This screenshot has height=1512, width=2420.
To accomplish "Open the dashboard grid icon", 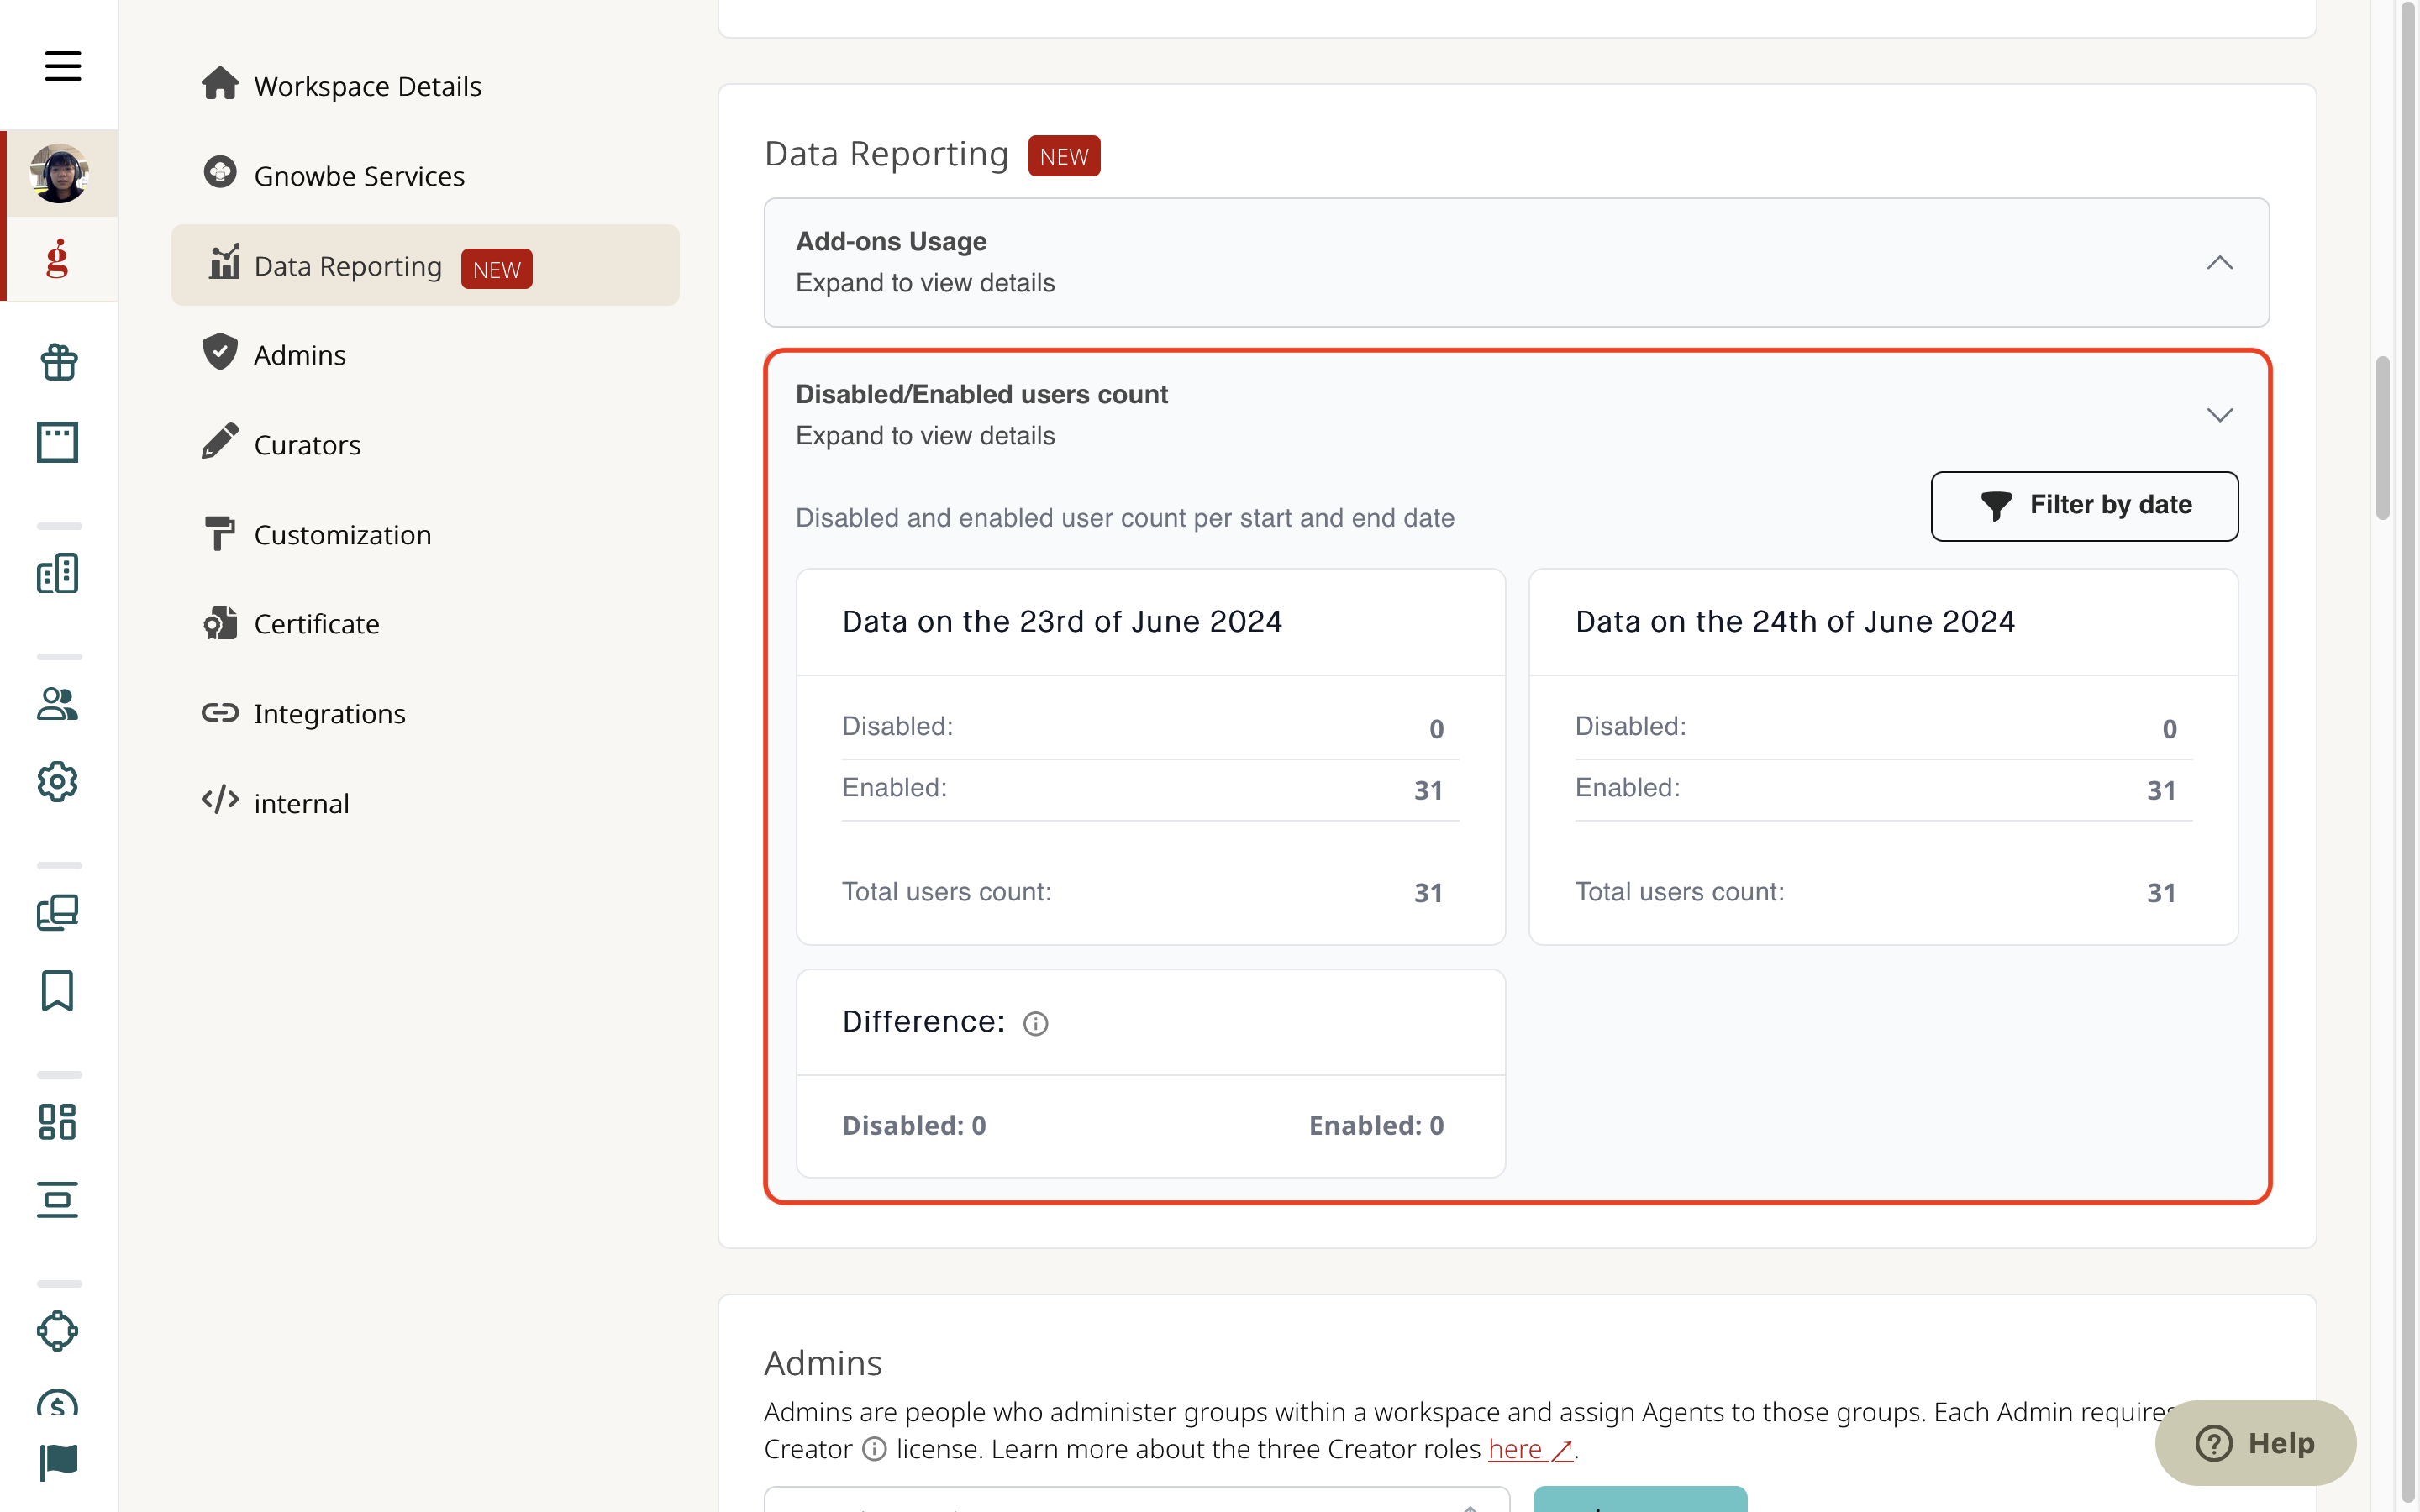I will 58,1121.
